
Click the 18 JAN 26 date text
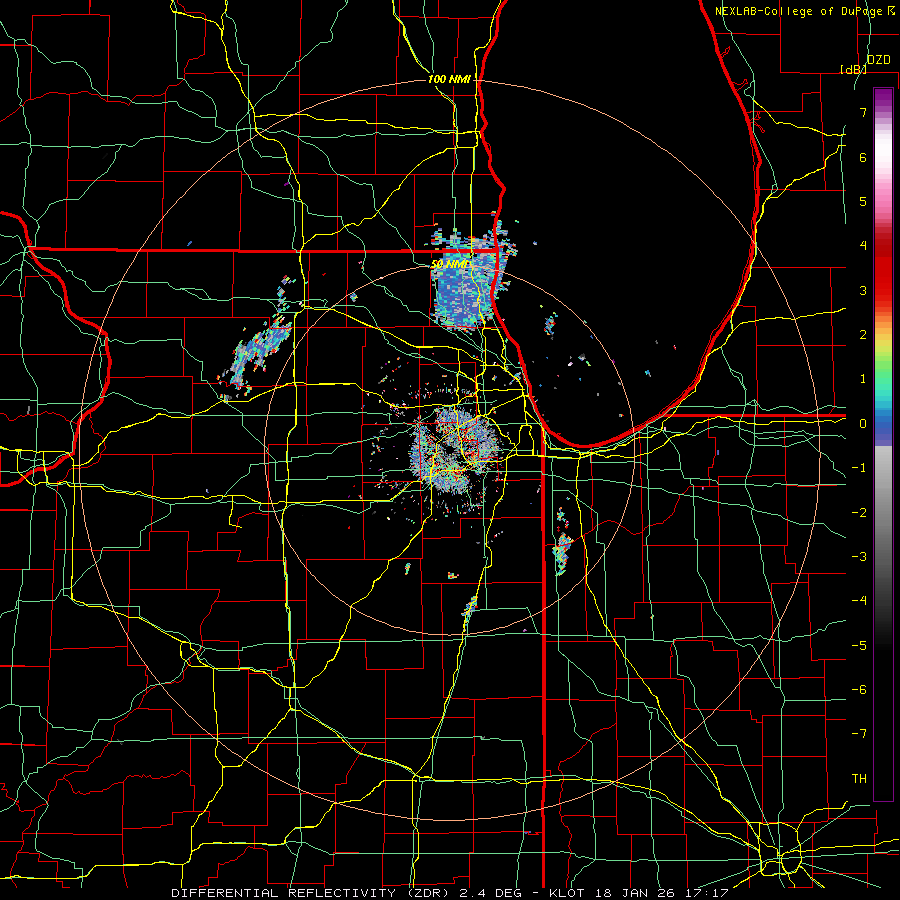(635, 893)
